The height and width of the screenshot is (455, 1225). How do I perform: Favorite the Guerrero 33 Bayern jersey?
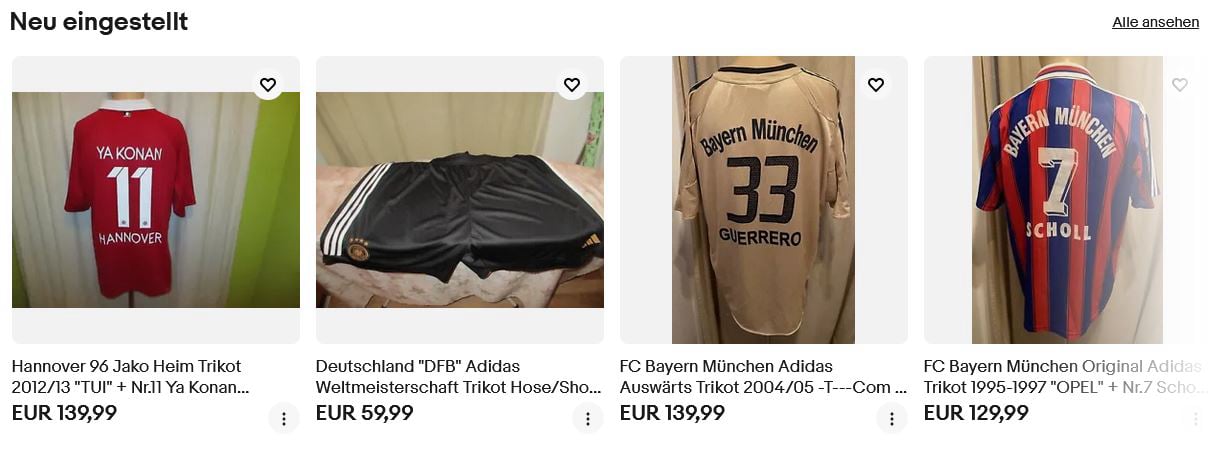875,85
